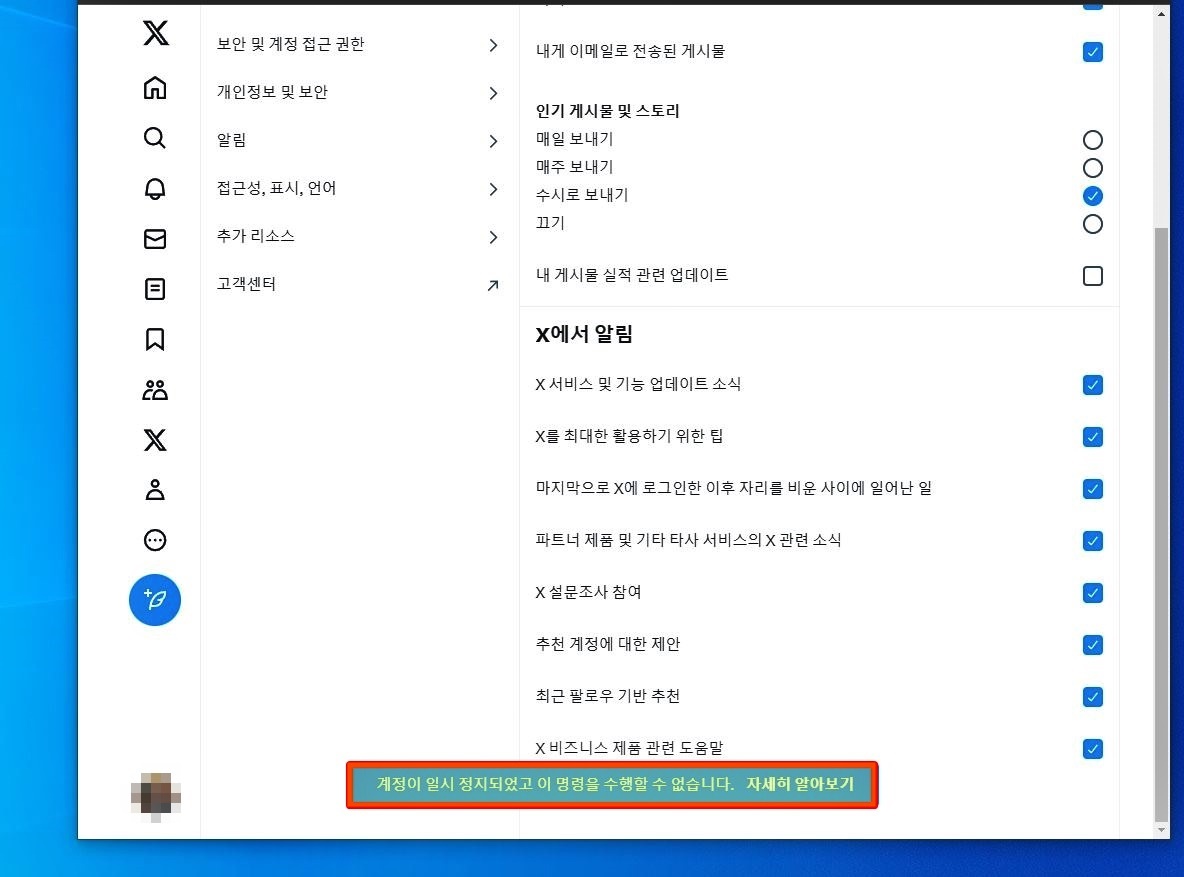Open Explore search magnifier icon
The image size is (1184, 877).
tap(155, 138)
